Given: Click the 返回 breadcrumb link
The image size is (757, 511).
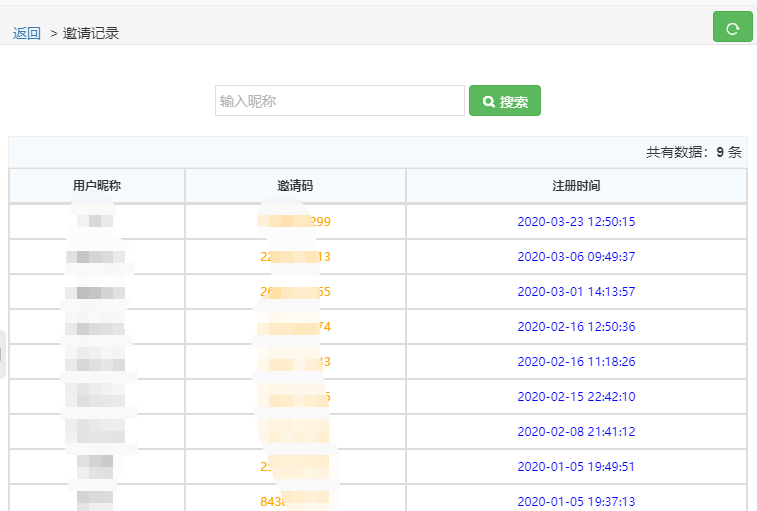Looking at the screenshot, I should click(x=27, y=33).
